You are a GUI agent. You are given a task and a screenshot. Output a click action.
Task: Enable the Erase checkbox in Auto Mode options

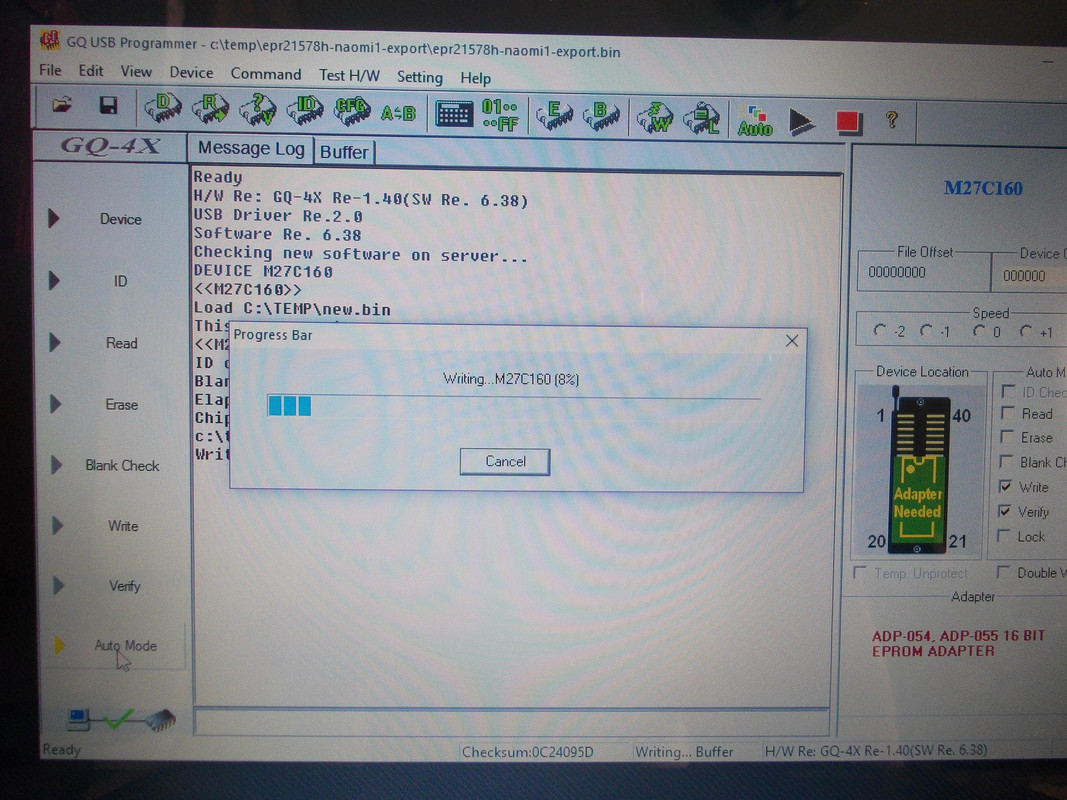pos(1007,437)
